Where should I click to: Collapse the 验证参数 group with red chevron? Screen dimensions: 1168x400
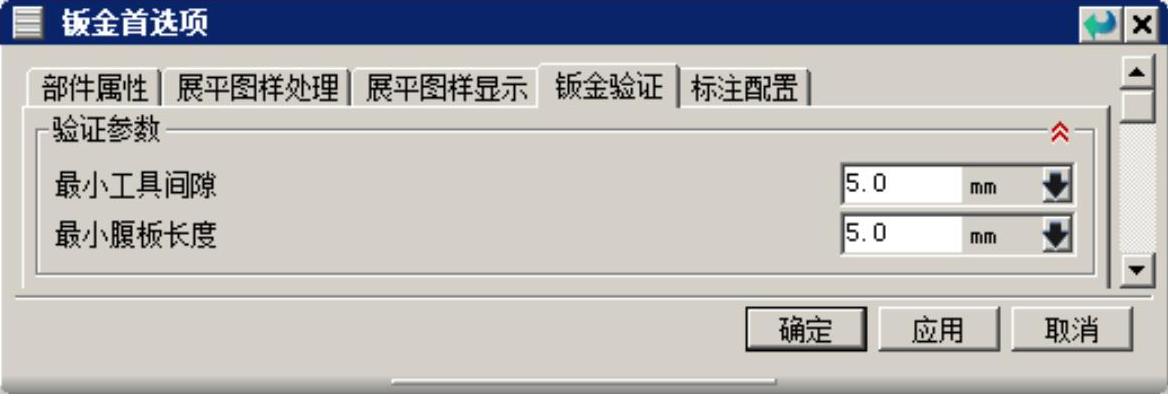[1060, 133]
